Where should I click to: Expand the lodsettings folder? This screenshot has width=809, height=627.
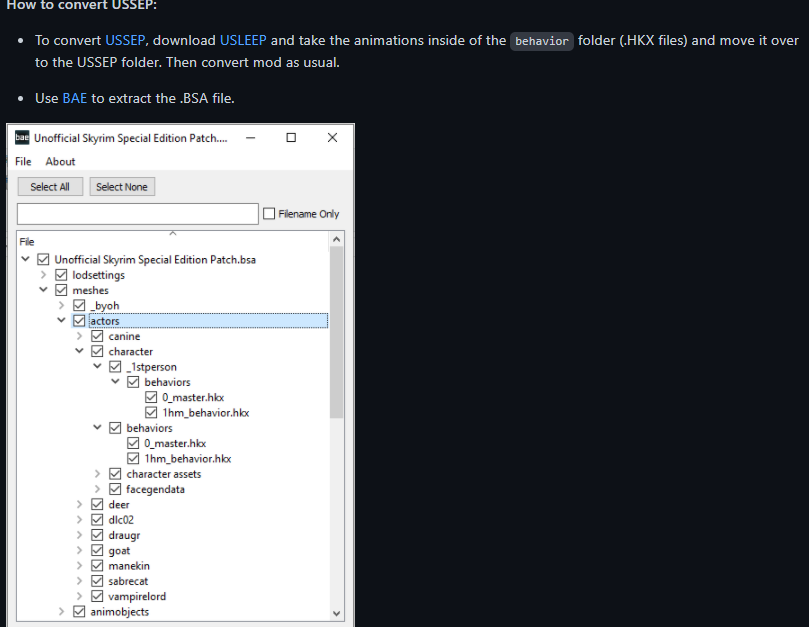(x=43, y=275)
